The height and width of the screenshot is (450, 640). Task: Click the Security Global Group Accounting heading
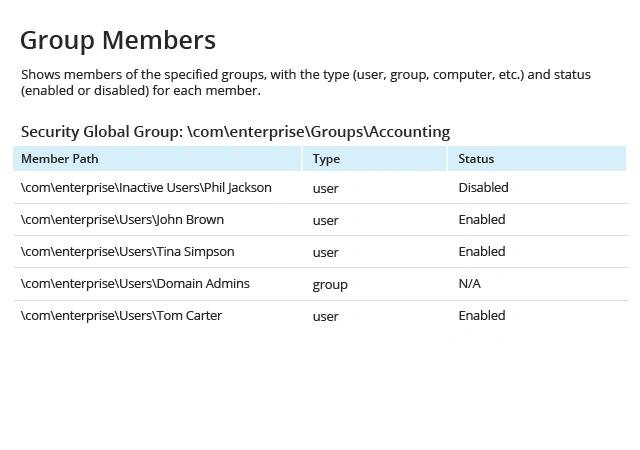click(x=236, y=132)
